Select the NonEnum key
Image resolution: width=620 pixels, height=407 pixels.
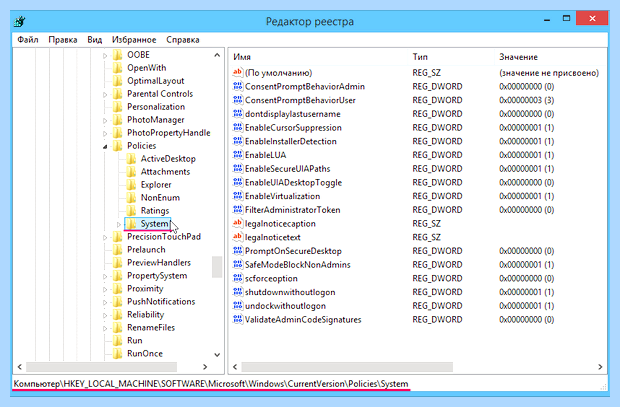[160, 197]
